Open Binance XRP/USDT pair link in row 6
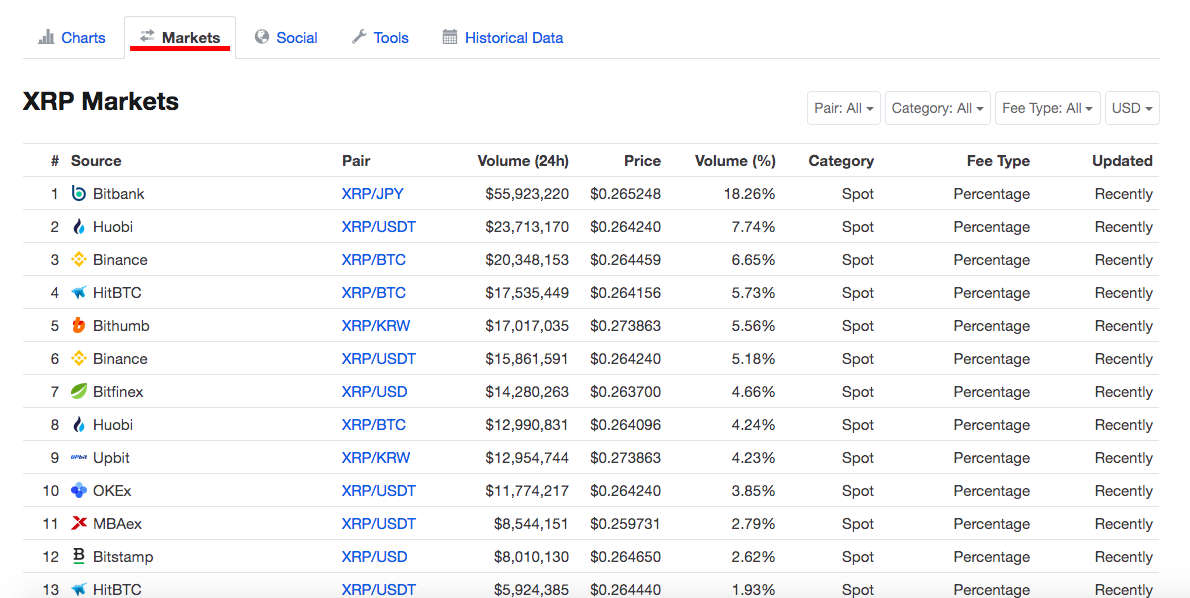 pyautogui.click(x=379, y=359)
